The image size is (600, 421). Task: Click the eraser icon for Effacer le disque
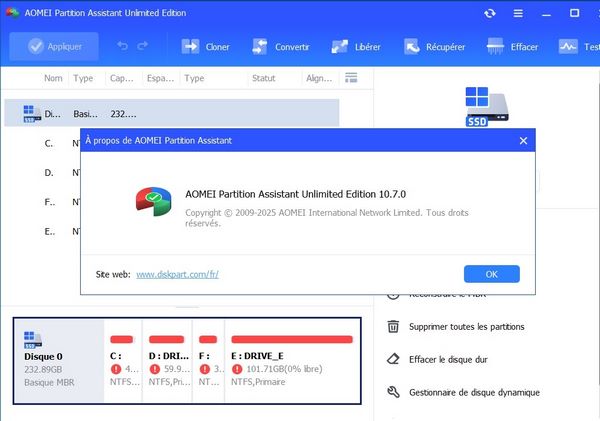393,359
